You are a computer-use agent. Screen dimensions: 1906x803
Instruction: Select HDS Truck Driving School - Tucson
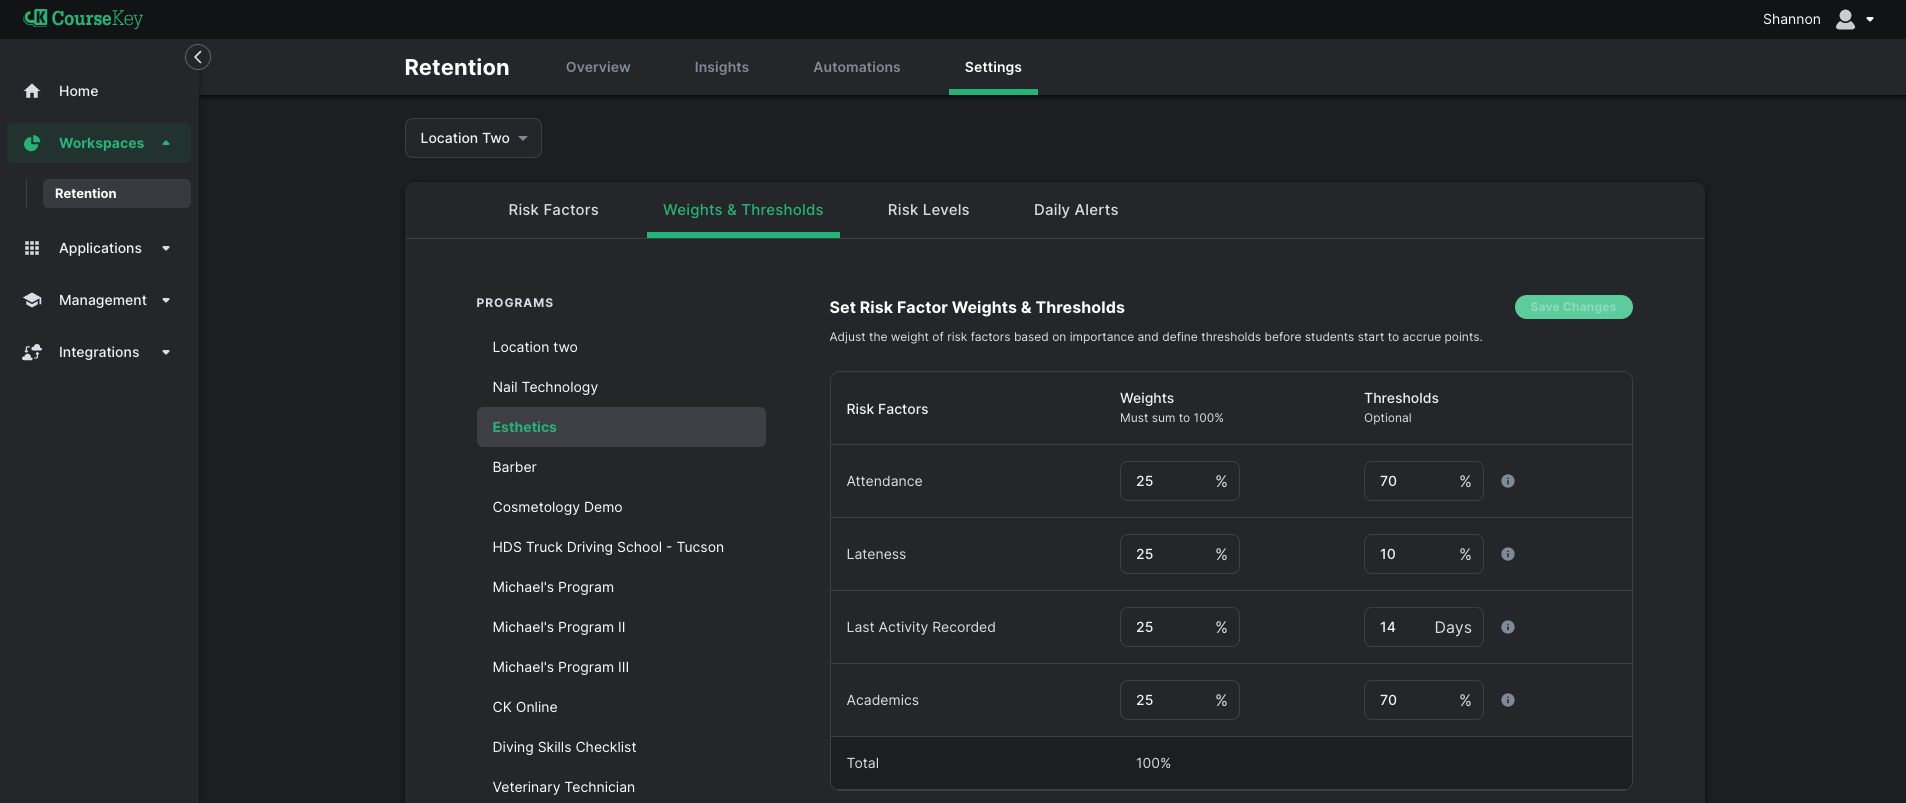tap(621, 547)
